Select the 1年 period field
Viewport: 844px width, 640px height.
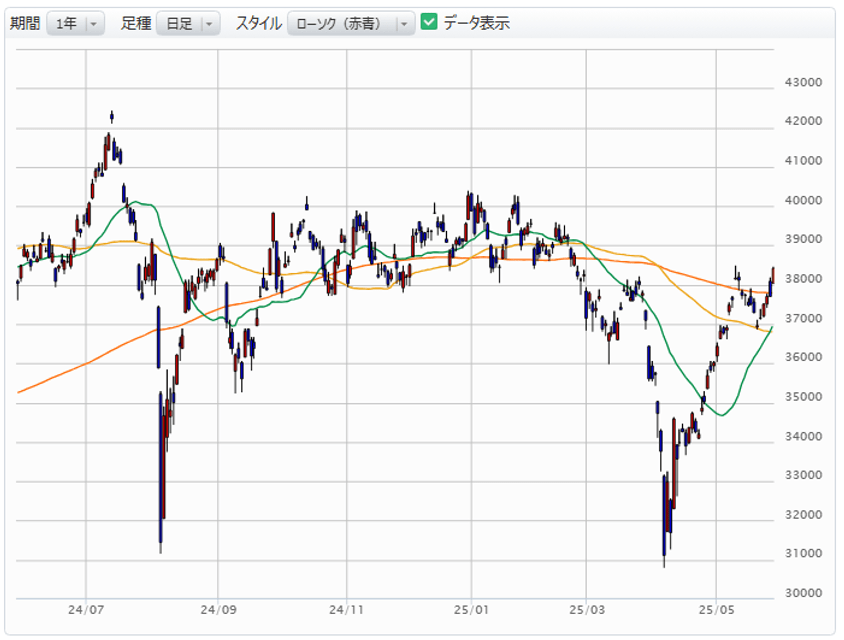pos(65,23)
